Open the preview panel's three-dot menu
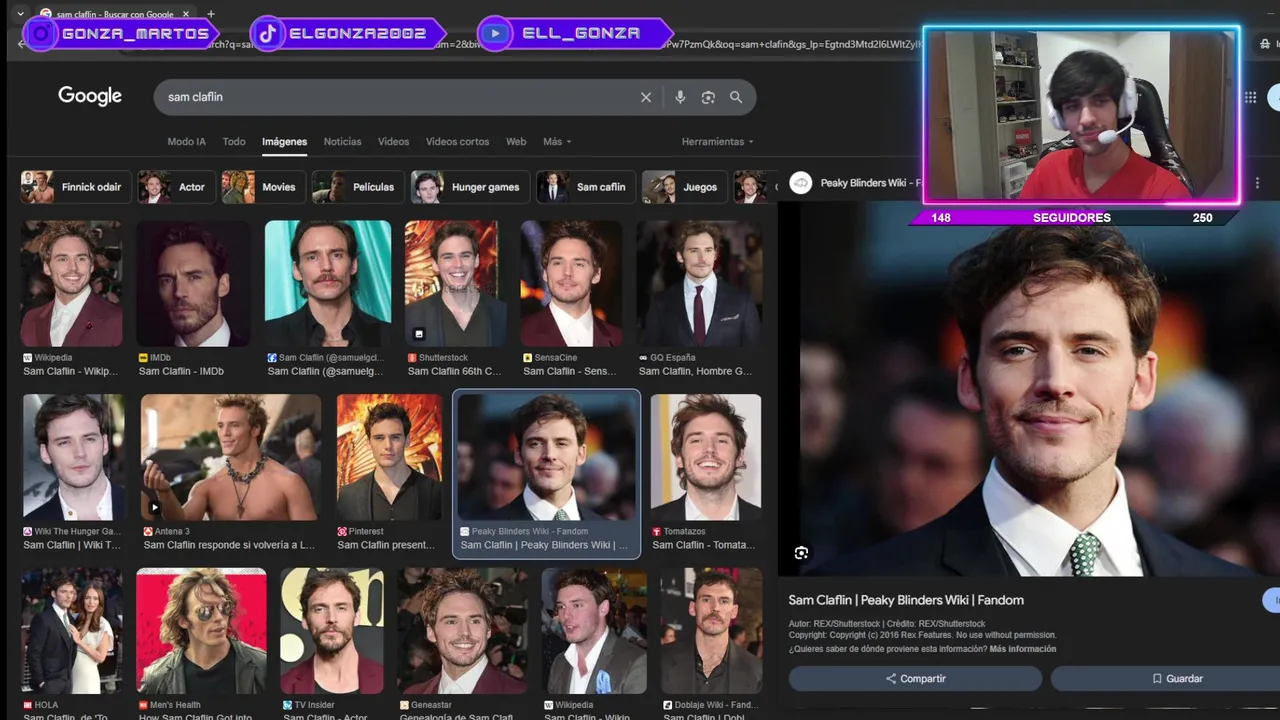 [x=1257, y=183]
